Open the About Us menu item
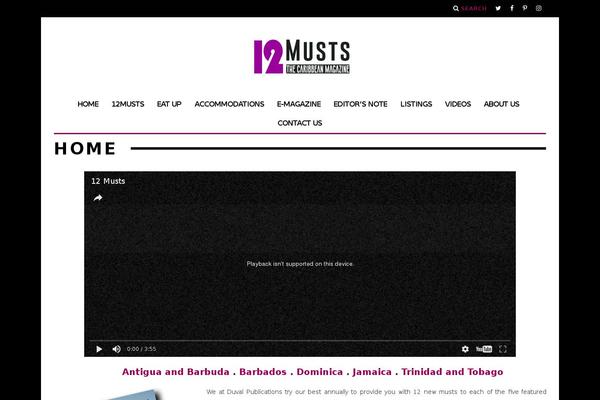This screenshot has height=400, width=600. (x=501, y=104)
